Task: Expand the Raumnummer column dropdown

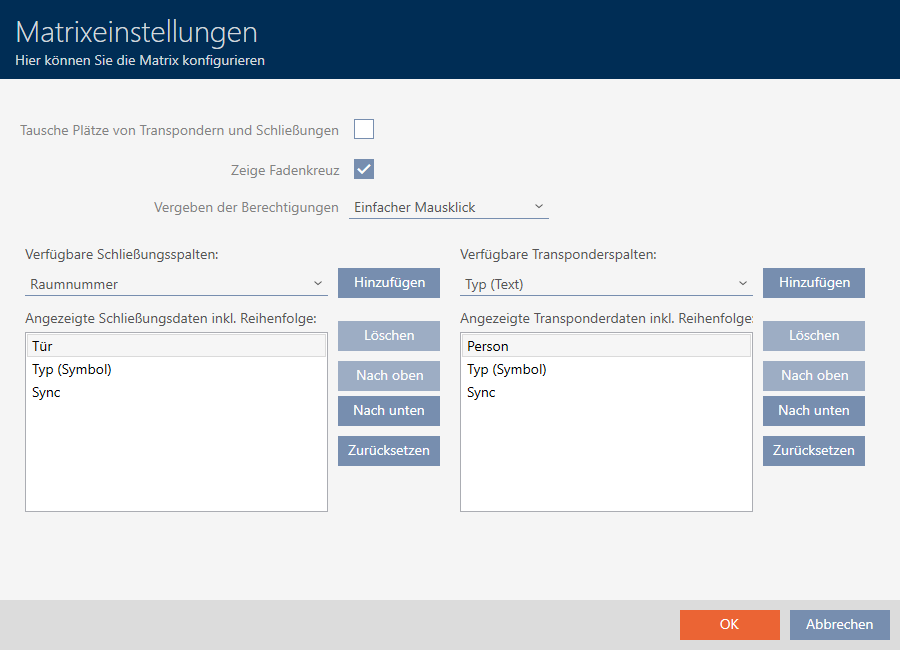Action: click(x=176, y=284)
